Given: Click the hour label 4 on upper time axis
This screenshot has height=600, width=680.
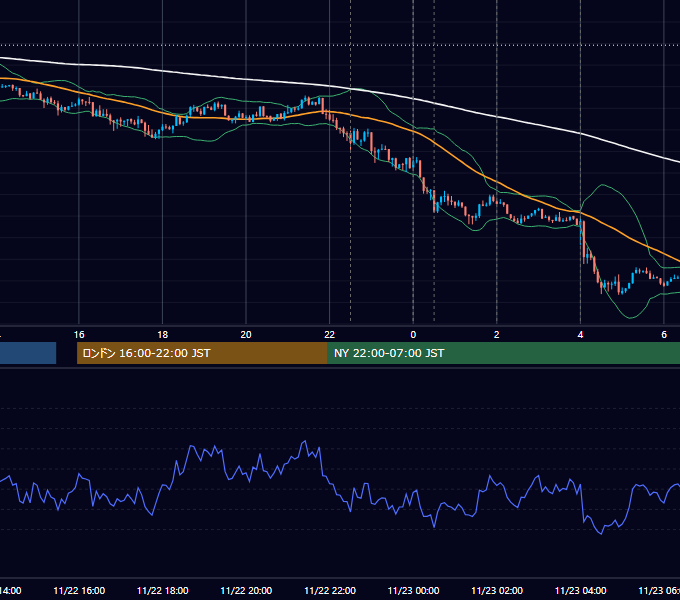Looking at the screenshot, I should [x=580, y=335].
